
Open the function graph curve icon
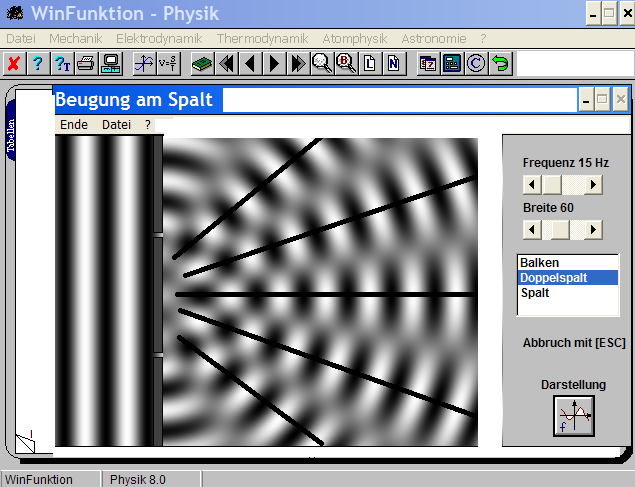pos(144,64)
